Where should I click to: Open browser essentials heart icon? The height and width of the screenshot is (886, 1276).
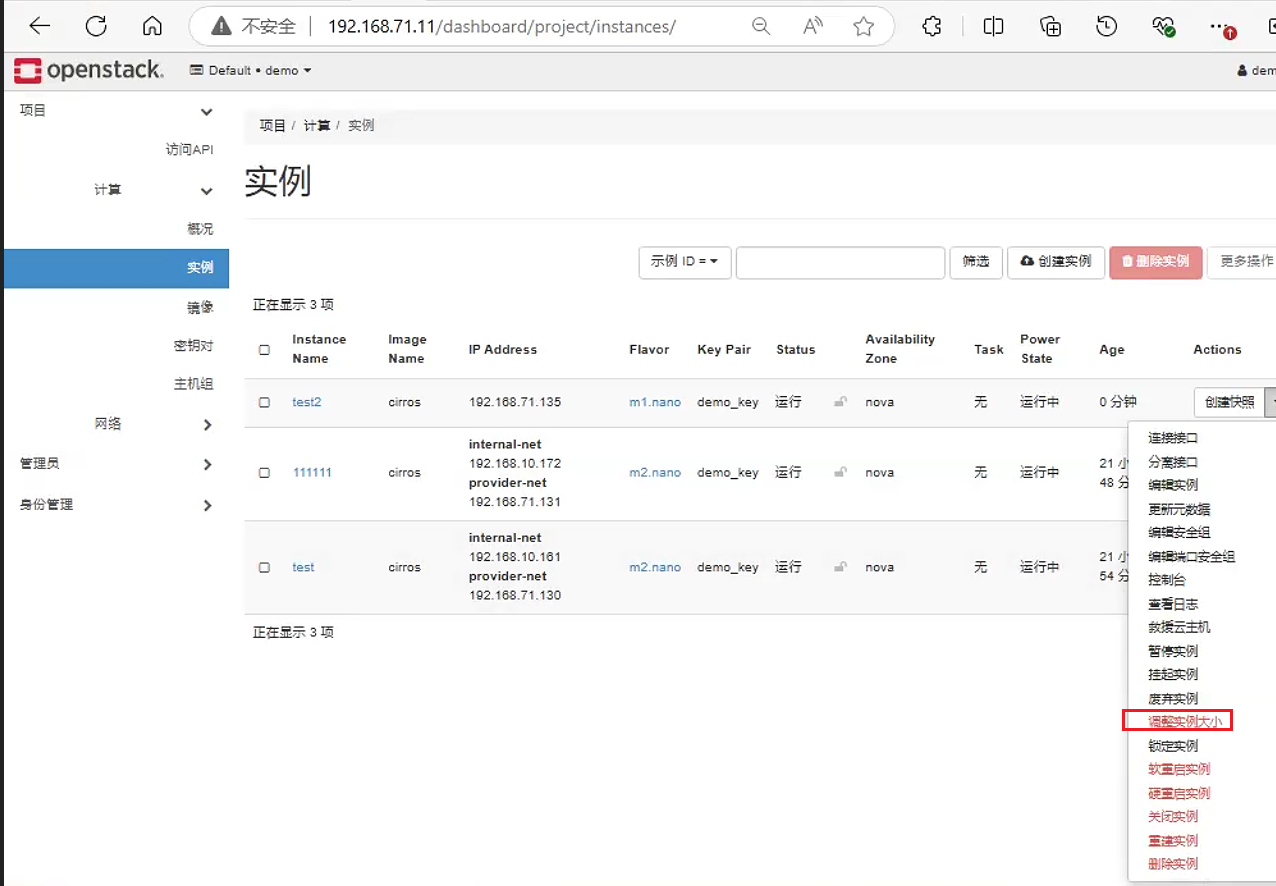(x=1163, y=27)
